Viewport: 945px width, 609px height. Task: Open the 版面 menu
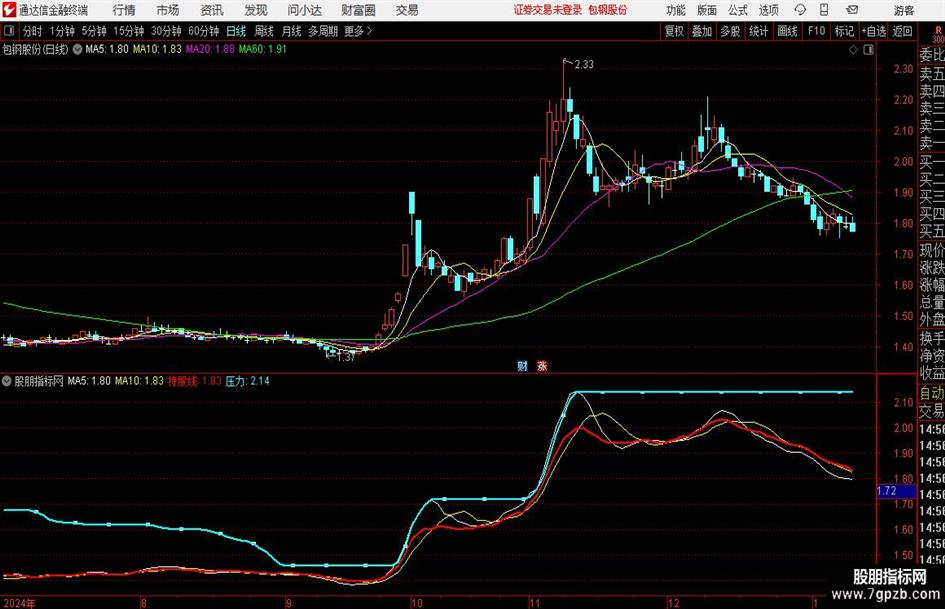(x=706, y=10)
